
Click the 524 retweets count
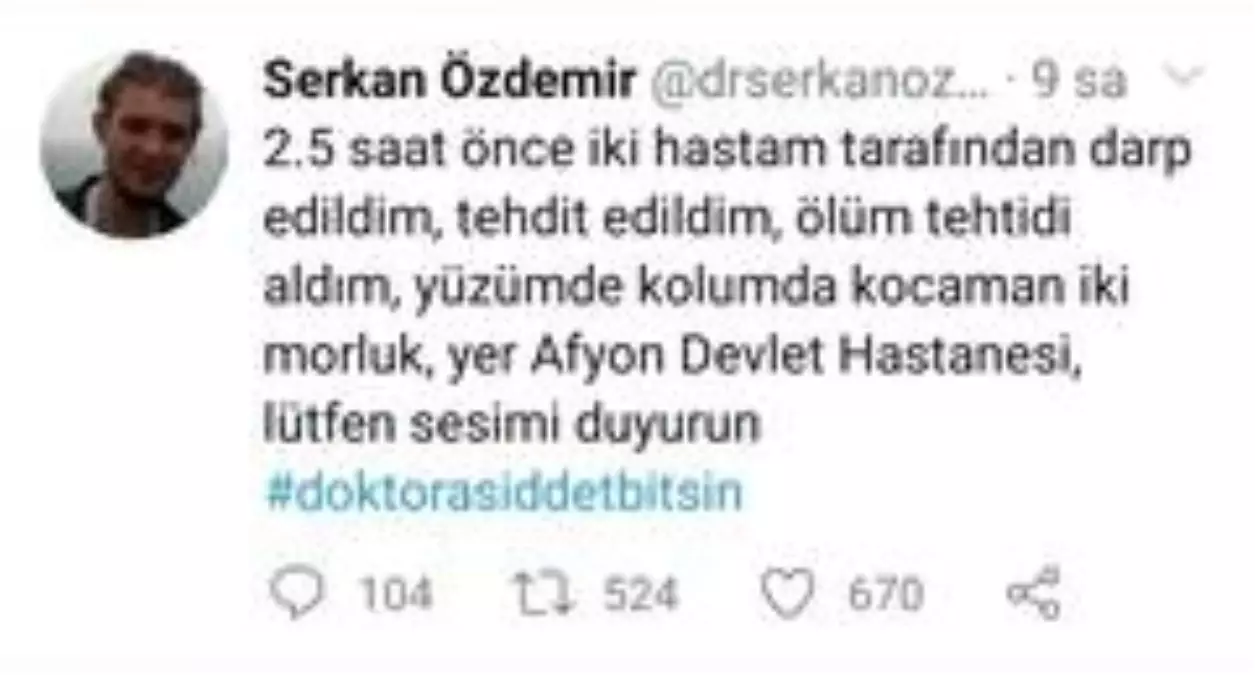coord(641,596)
